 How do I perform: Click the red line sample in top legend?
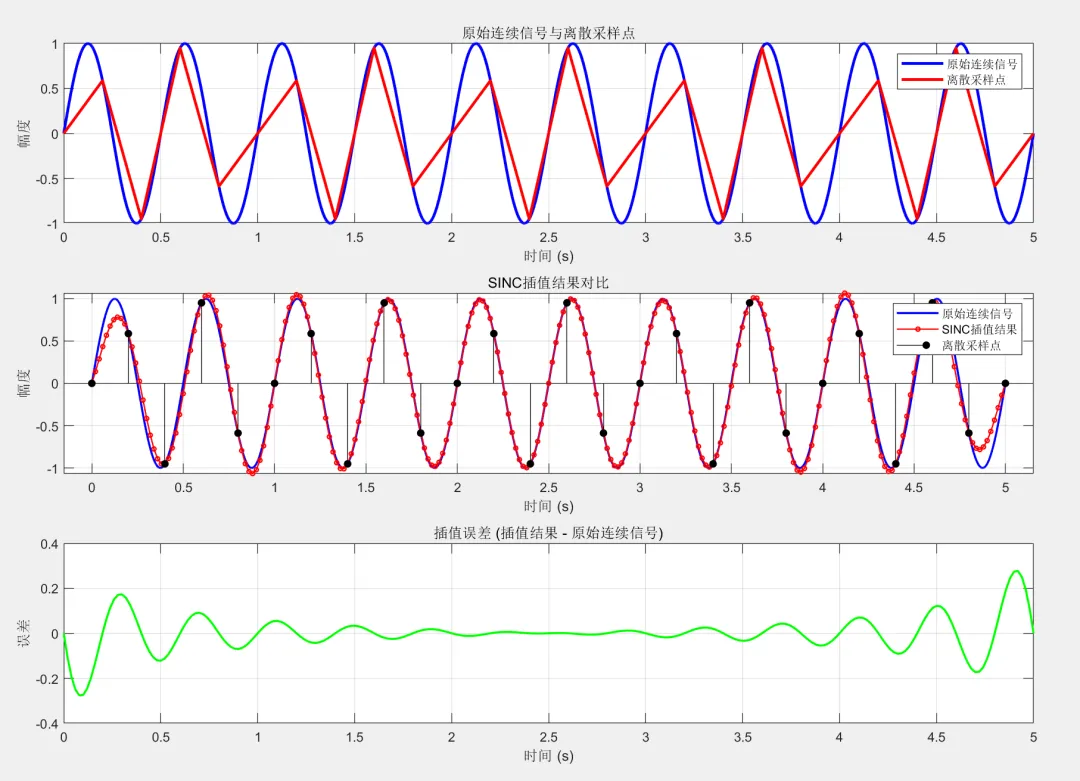coord(921,79)
